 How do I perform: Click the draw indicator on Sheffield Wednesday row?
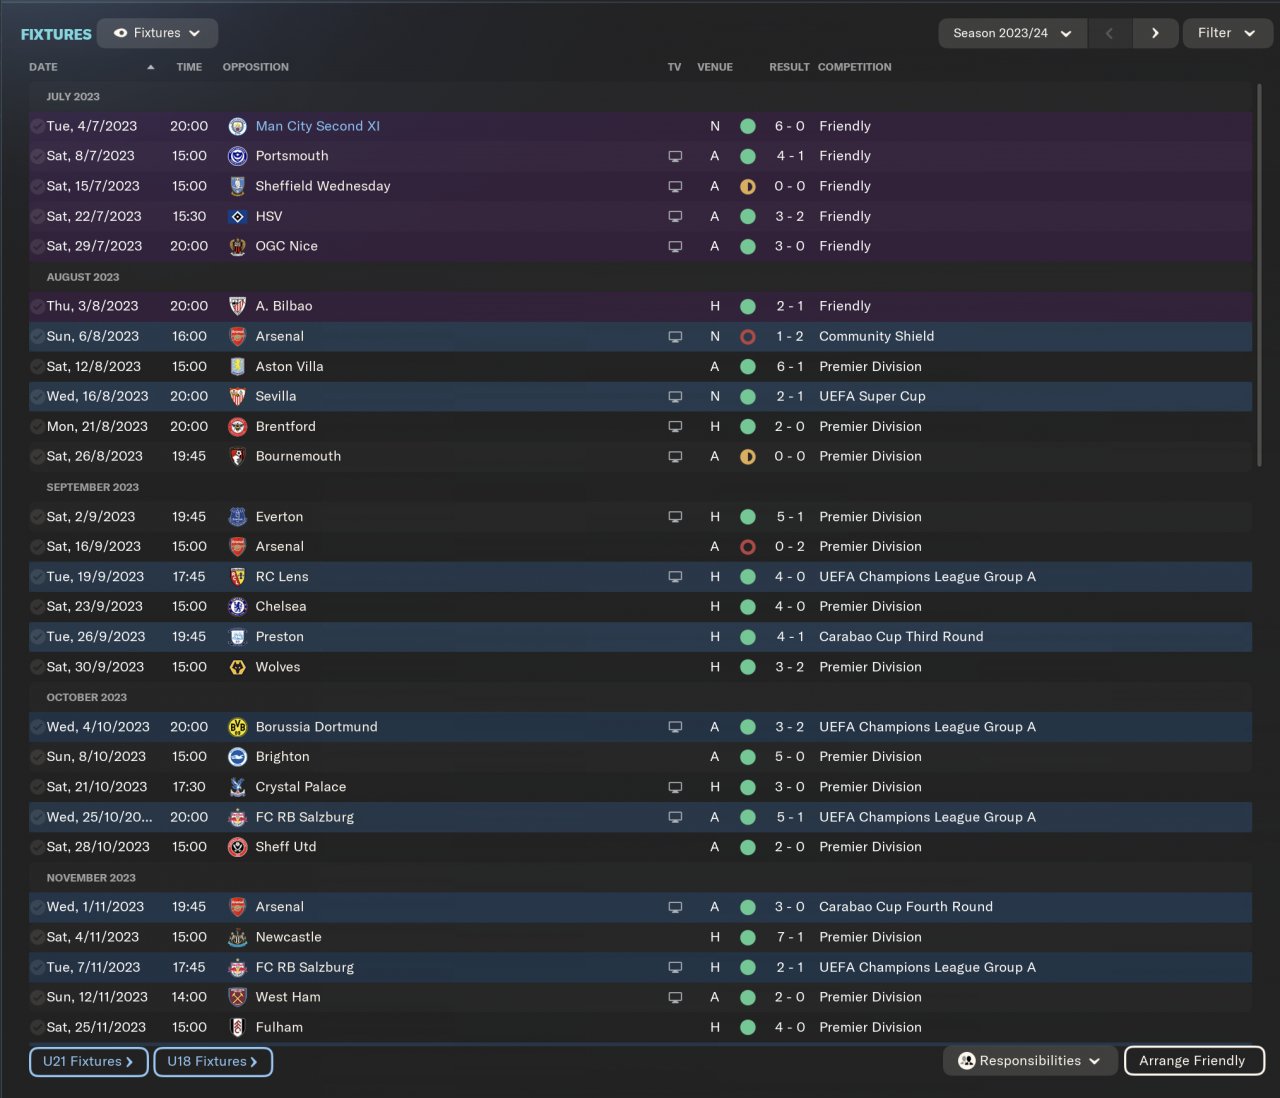coord(747,186)
